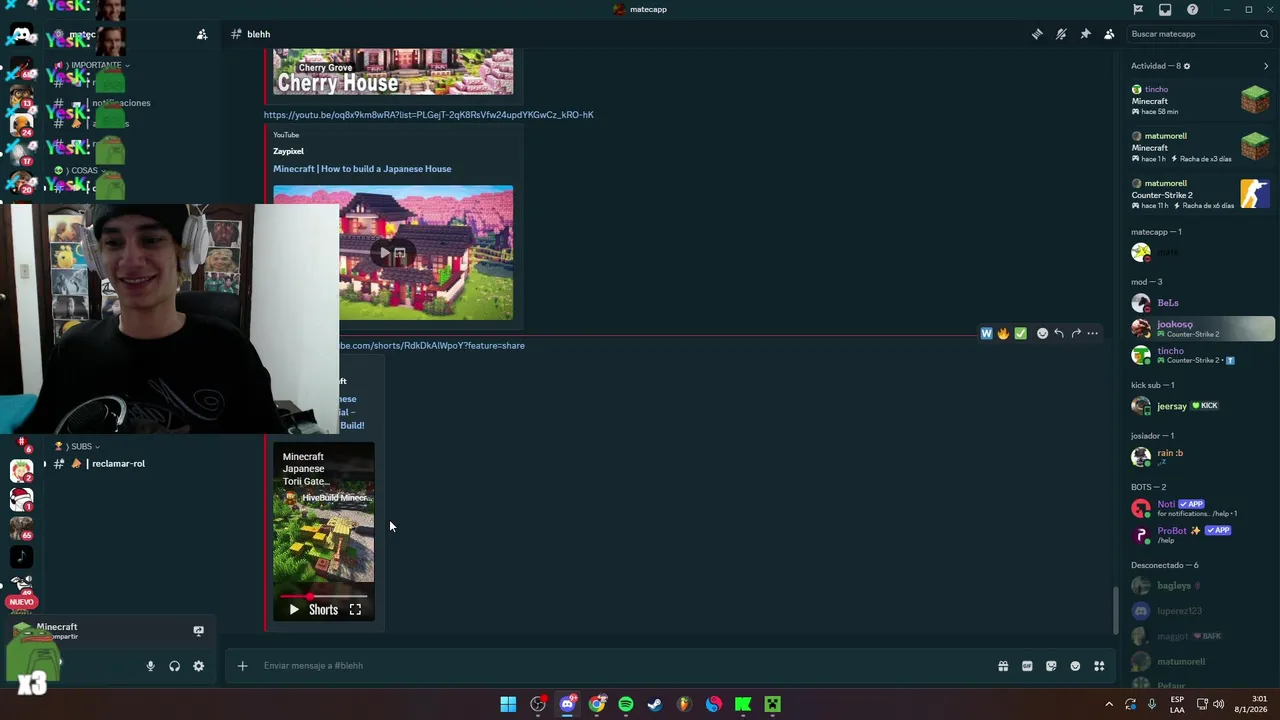Image resolution: width=1280 pixels, height=720 pixels.
Task: Click the NUEVO unread badge
Action: (x=21, y=602)
